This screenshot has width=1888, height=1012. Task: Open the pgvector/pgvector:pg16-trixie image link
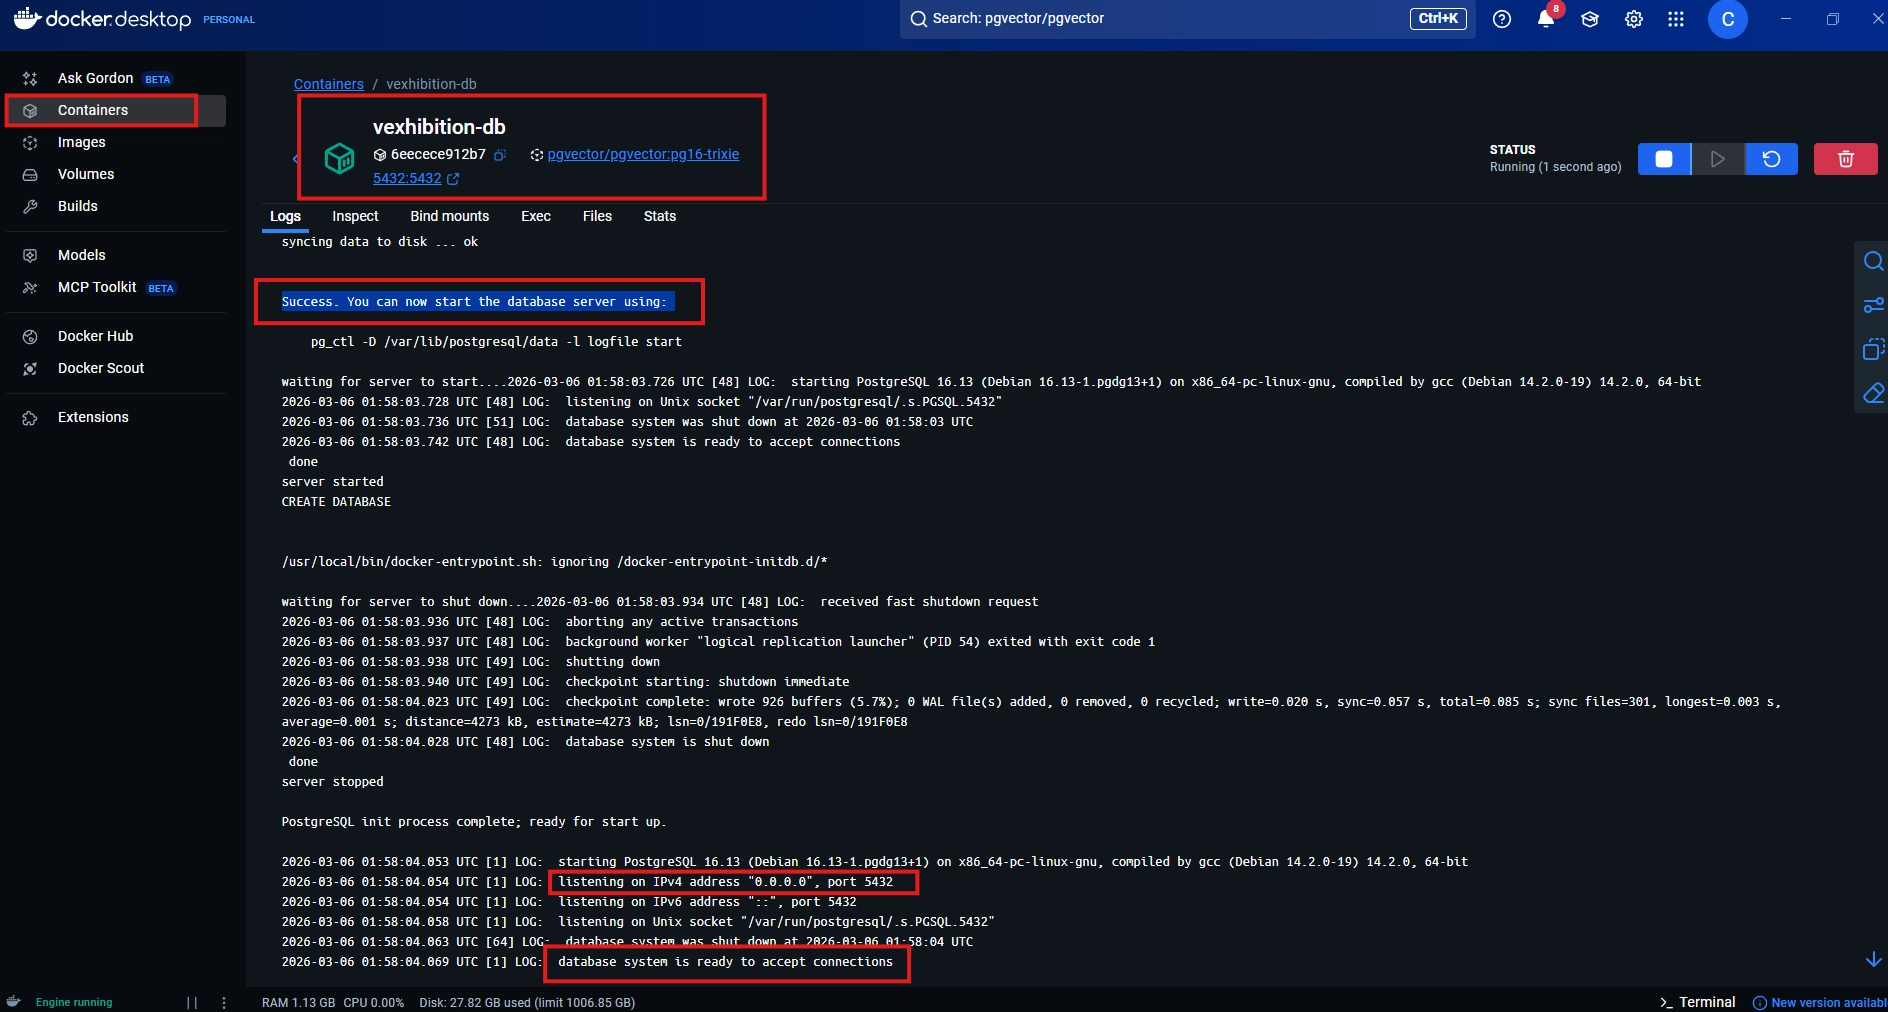[643, 154]
